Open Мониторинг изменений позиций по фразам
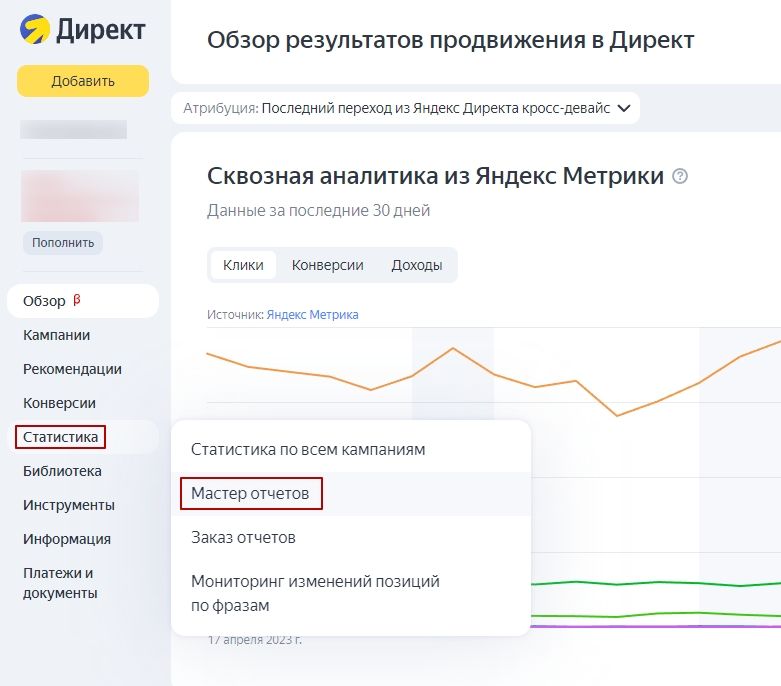Screen dimensions: 781x686 click(x=315, y=593)
